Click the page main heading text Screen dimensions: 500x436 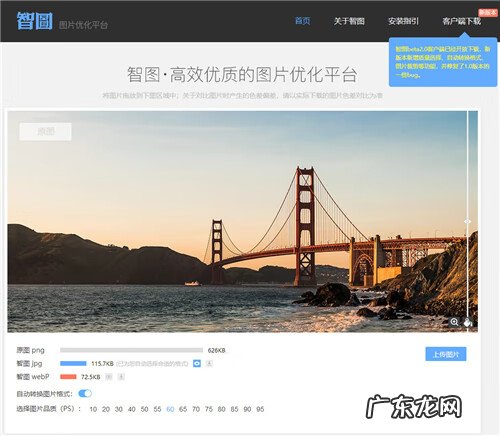tap(242, 74)
